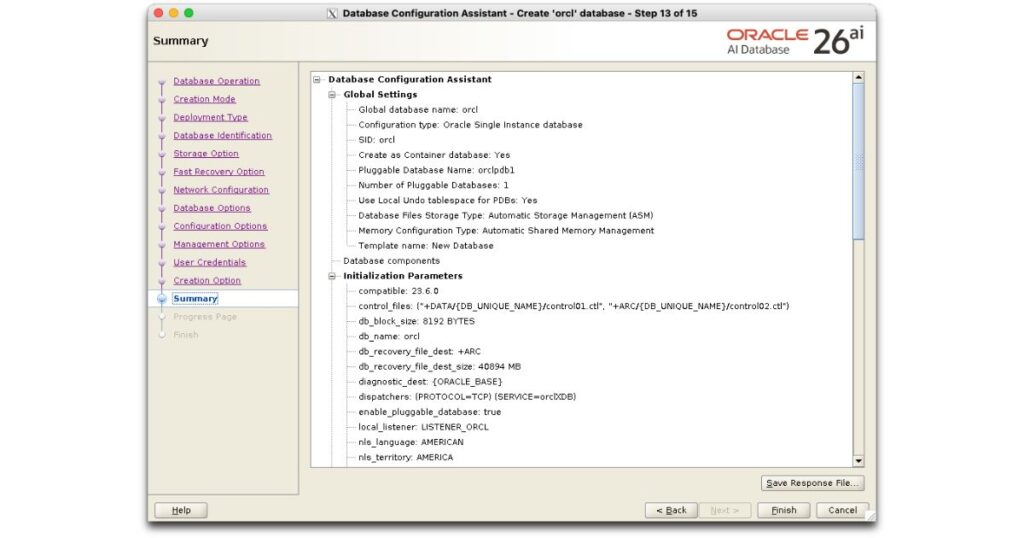Select the current Summary step
Image resolution: width=1024 pixels, height=538 pixels.
coord(195,298)
